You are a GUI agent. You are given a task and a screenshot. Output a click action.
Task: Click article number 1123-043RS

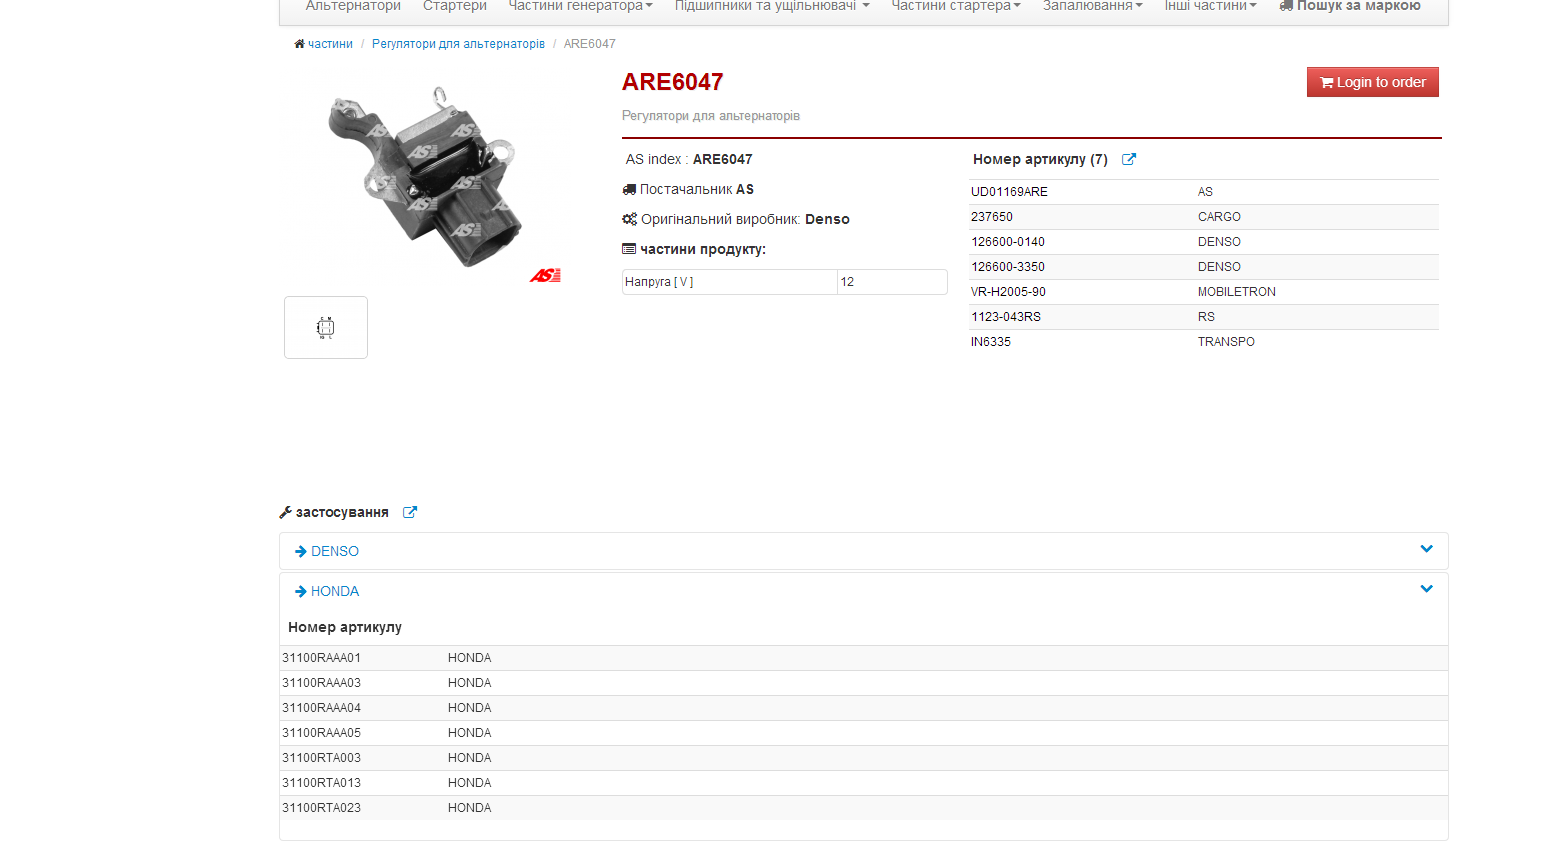pyautogui.click(x=1006, y=317)
